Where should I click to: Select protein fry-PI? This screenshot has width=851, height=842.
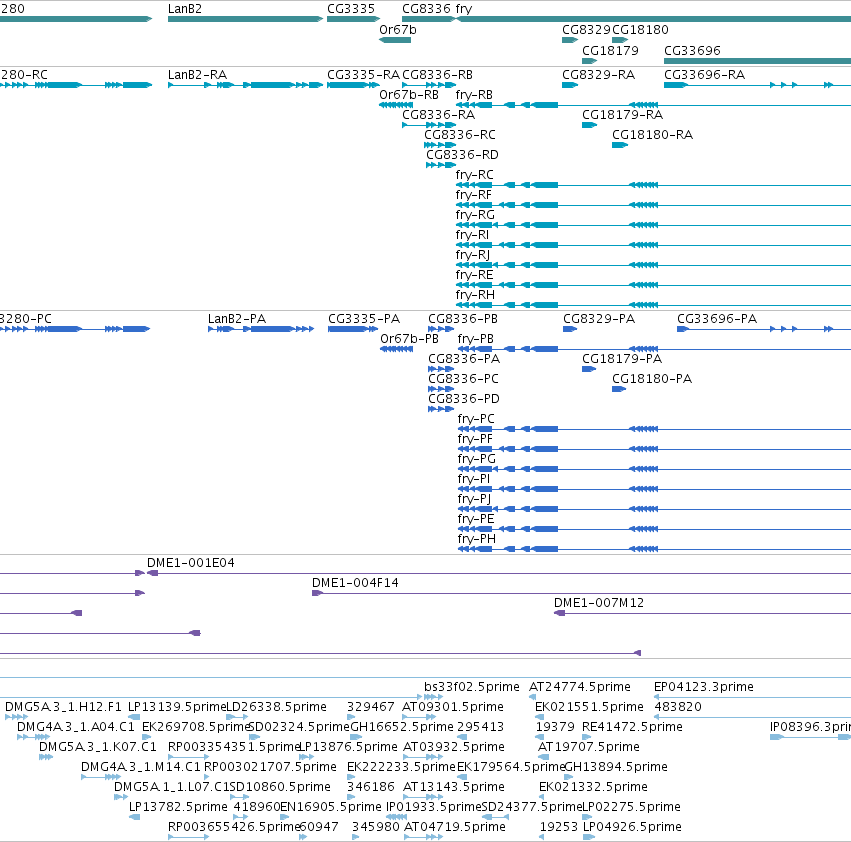click(x=654, y=489)
